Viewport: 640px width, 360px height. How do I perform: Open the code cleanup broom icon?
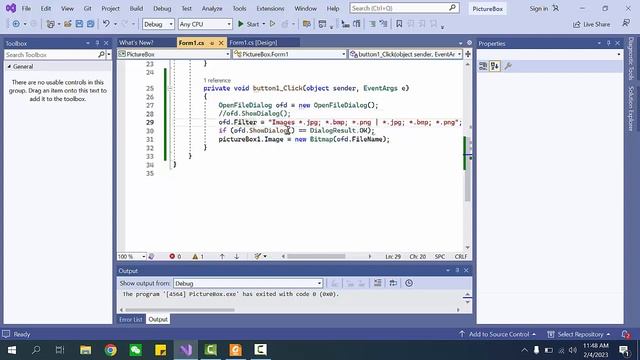258,256
